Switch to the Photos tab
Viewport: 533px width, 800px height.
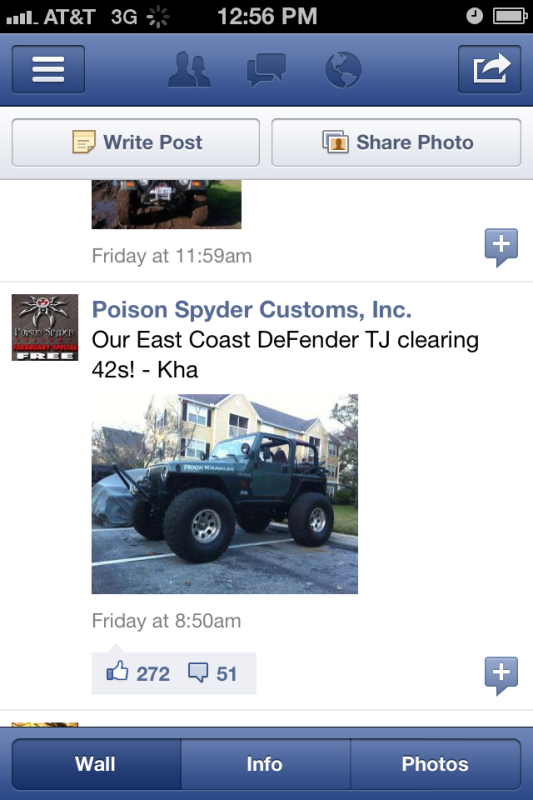[x=436, y=764]
